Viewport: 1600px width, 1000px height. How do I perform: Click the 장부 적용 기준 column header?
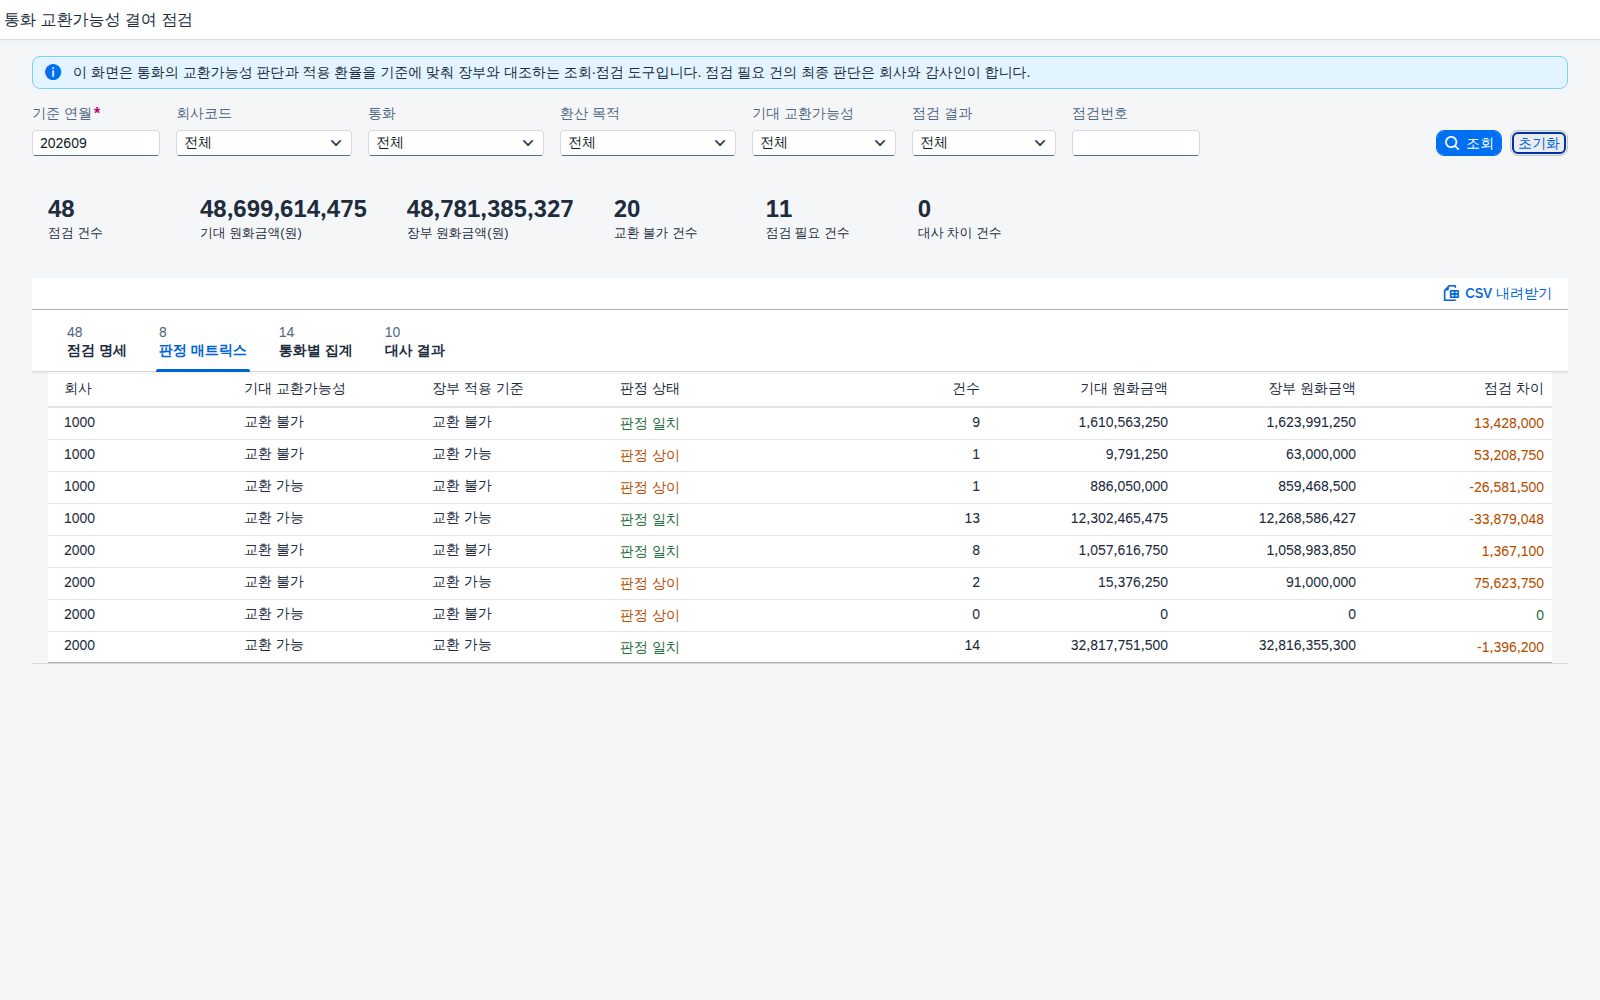coord(478,389)
